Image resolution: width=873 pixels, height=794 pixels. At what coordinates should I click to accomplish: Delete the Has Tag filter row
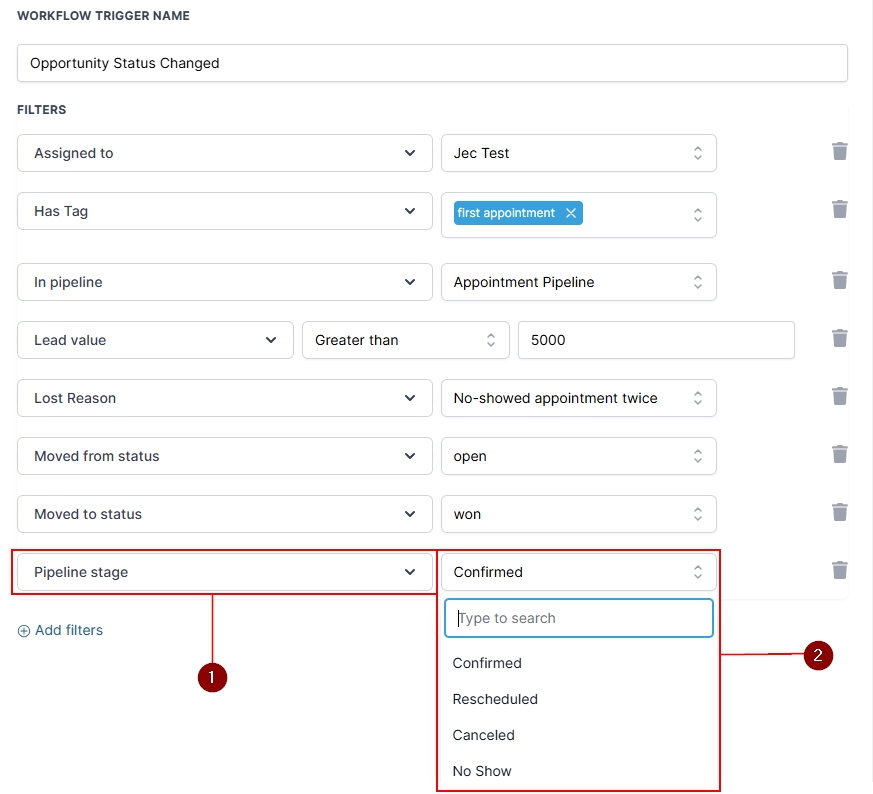[x=839, y=209]
